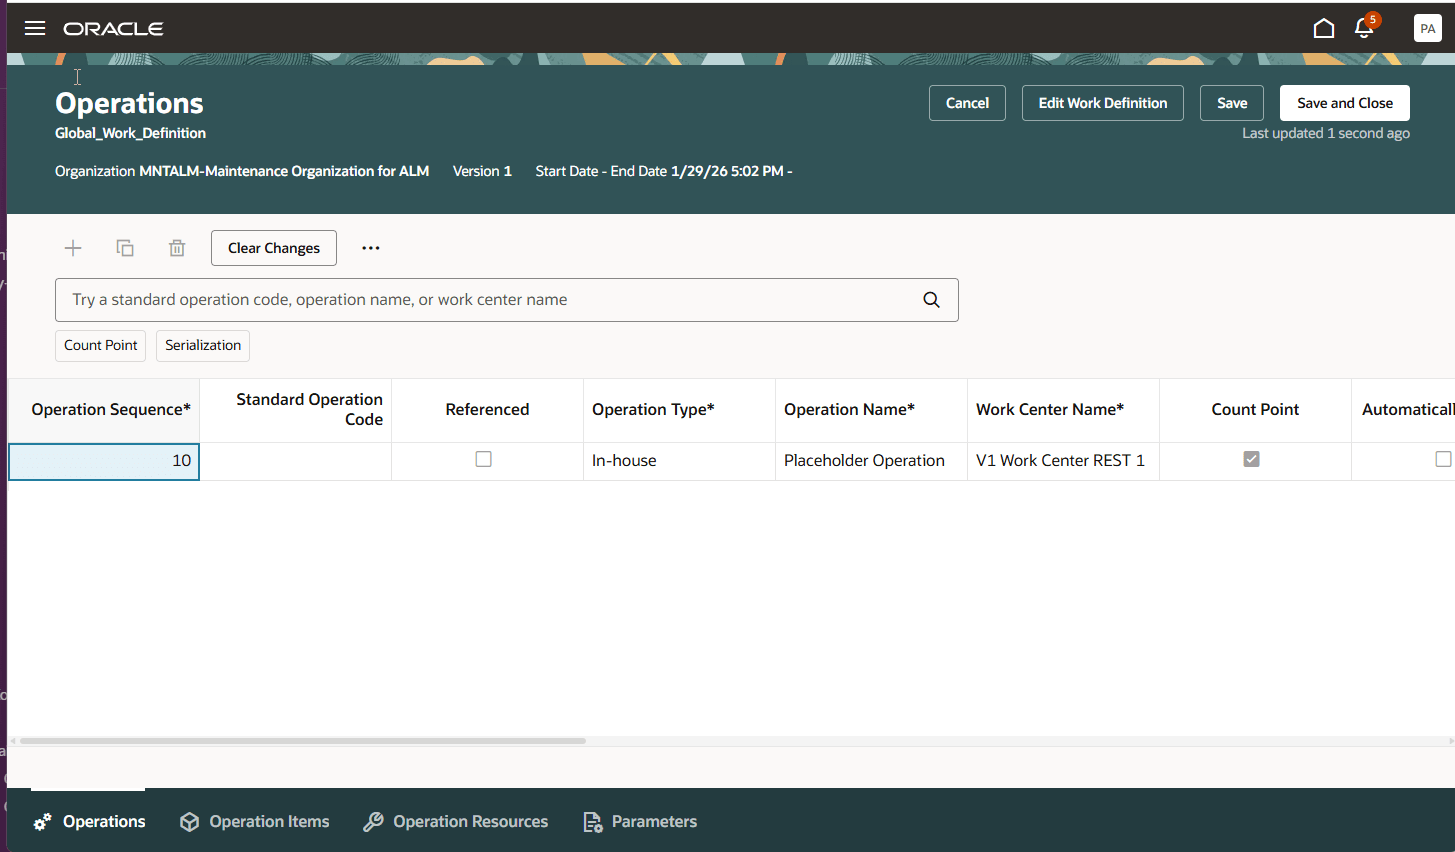This screenshot has height=852, width=1455.
Task: Toggle the Referenced checkbox for sequence 10
Action: 484,458
